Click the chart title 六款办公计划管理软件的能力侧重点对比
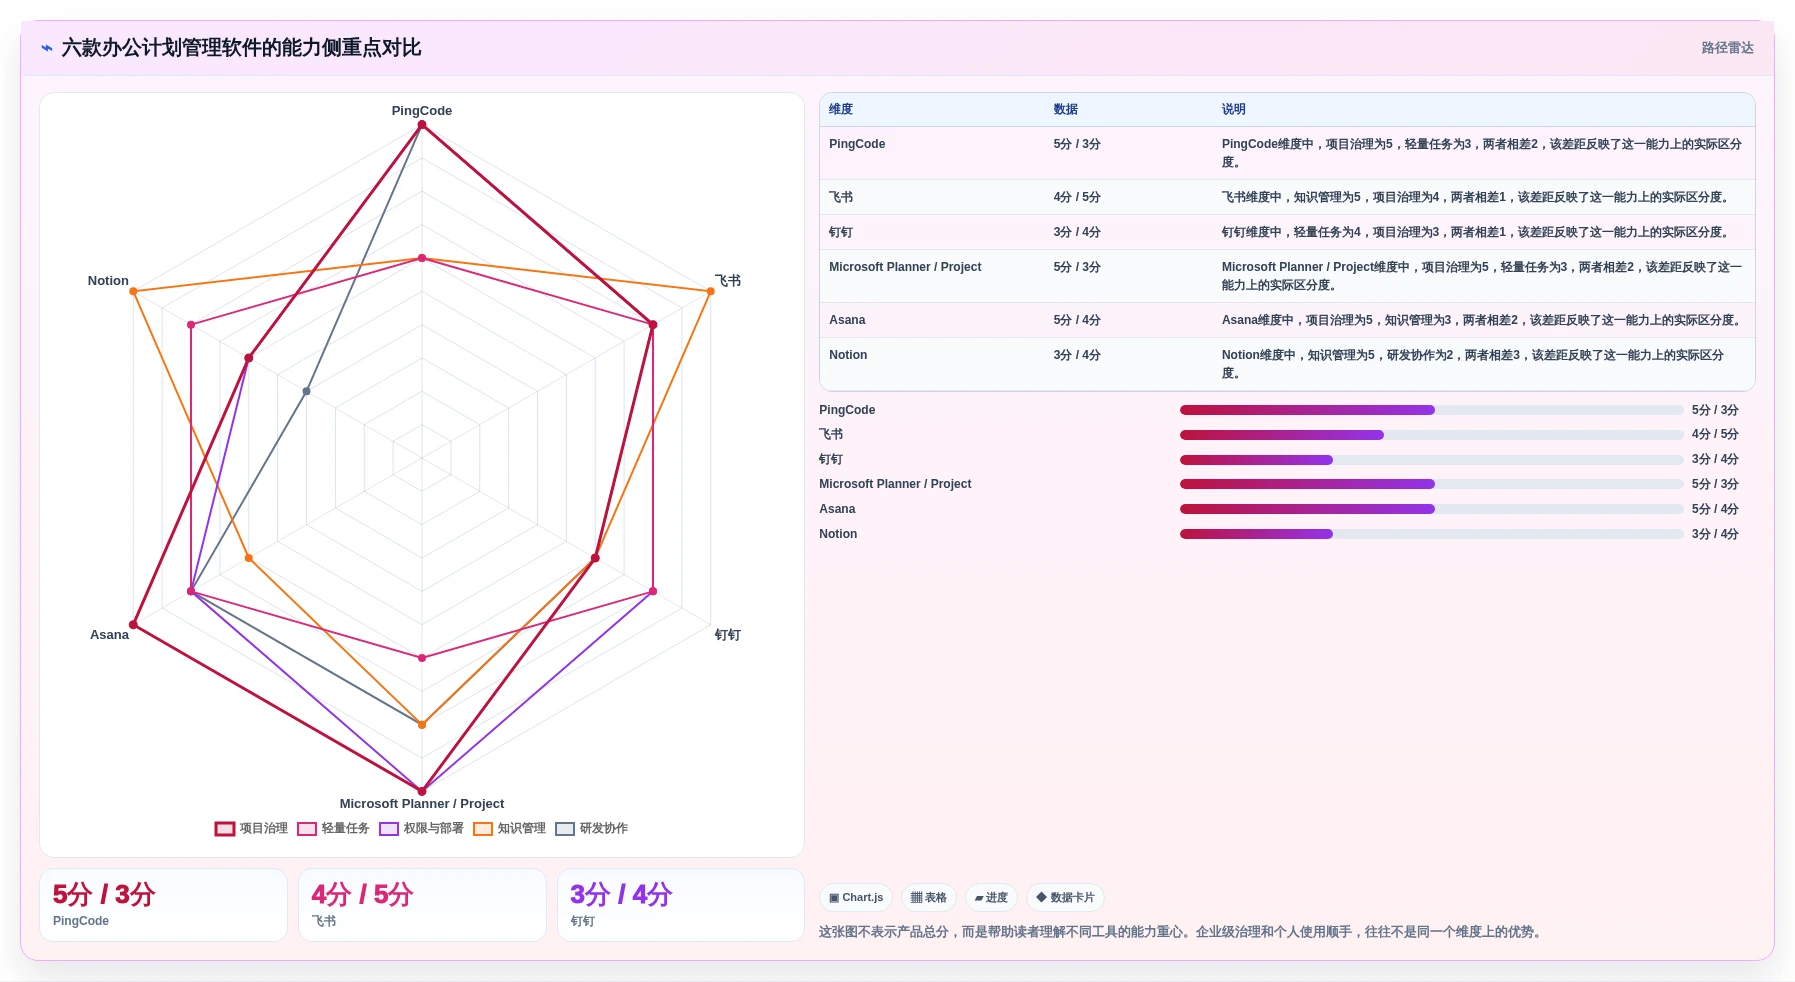This screenshot has height=982, width=1795. point(241,48)
